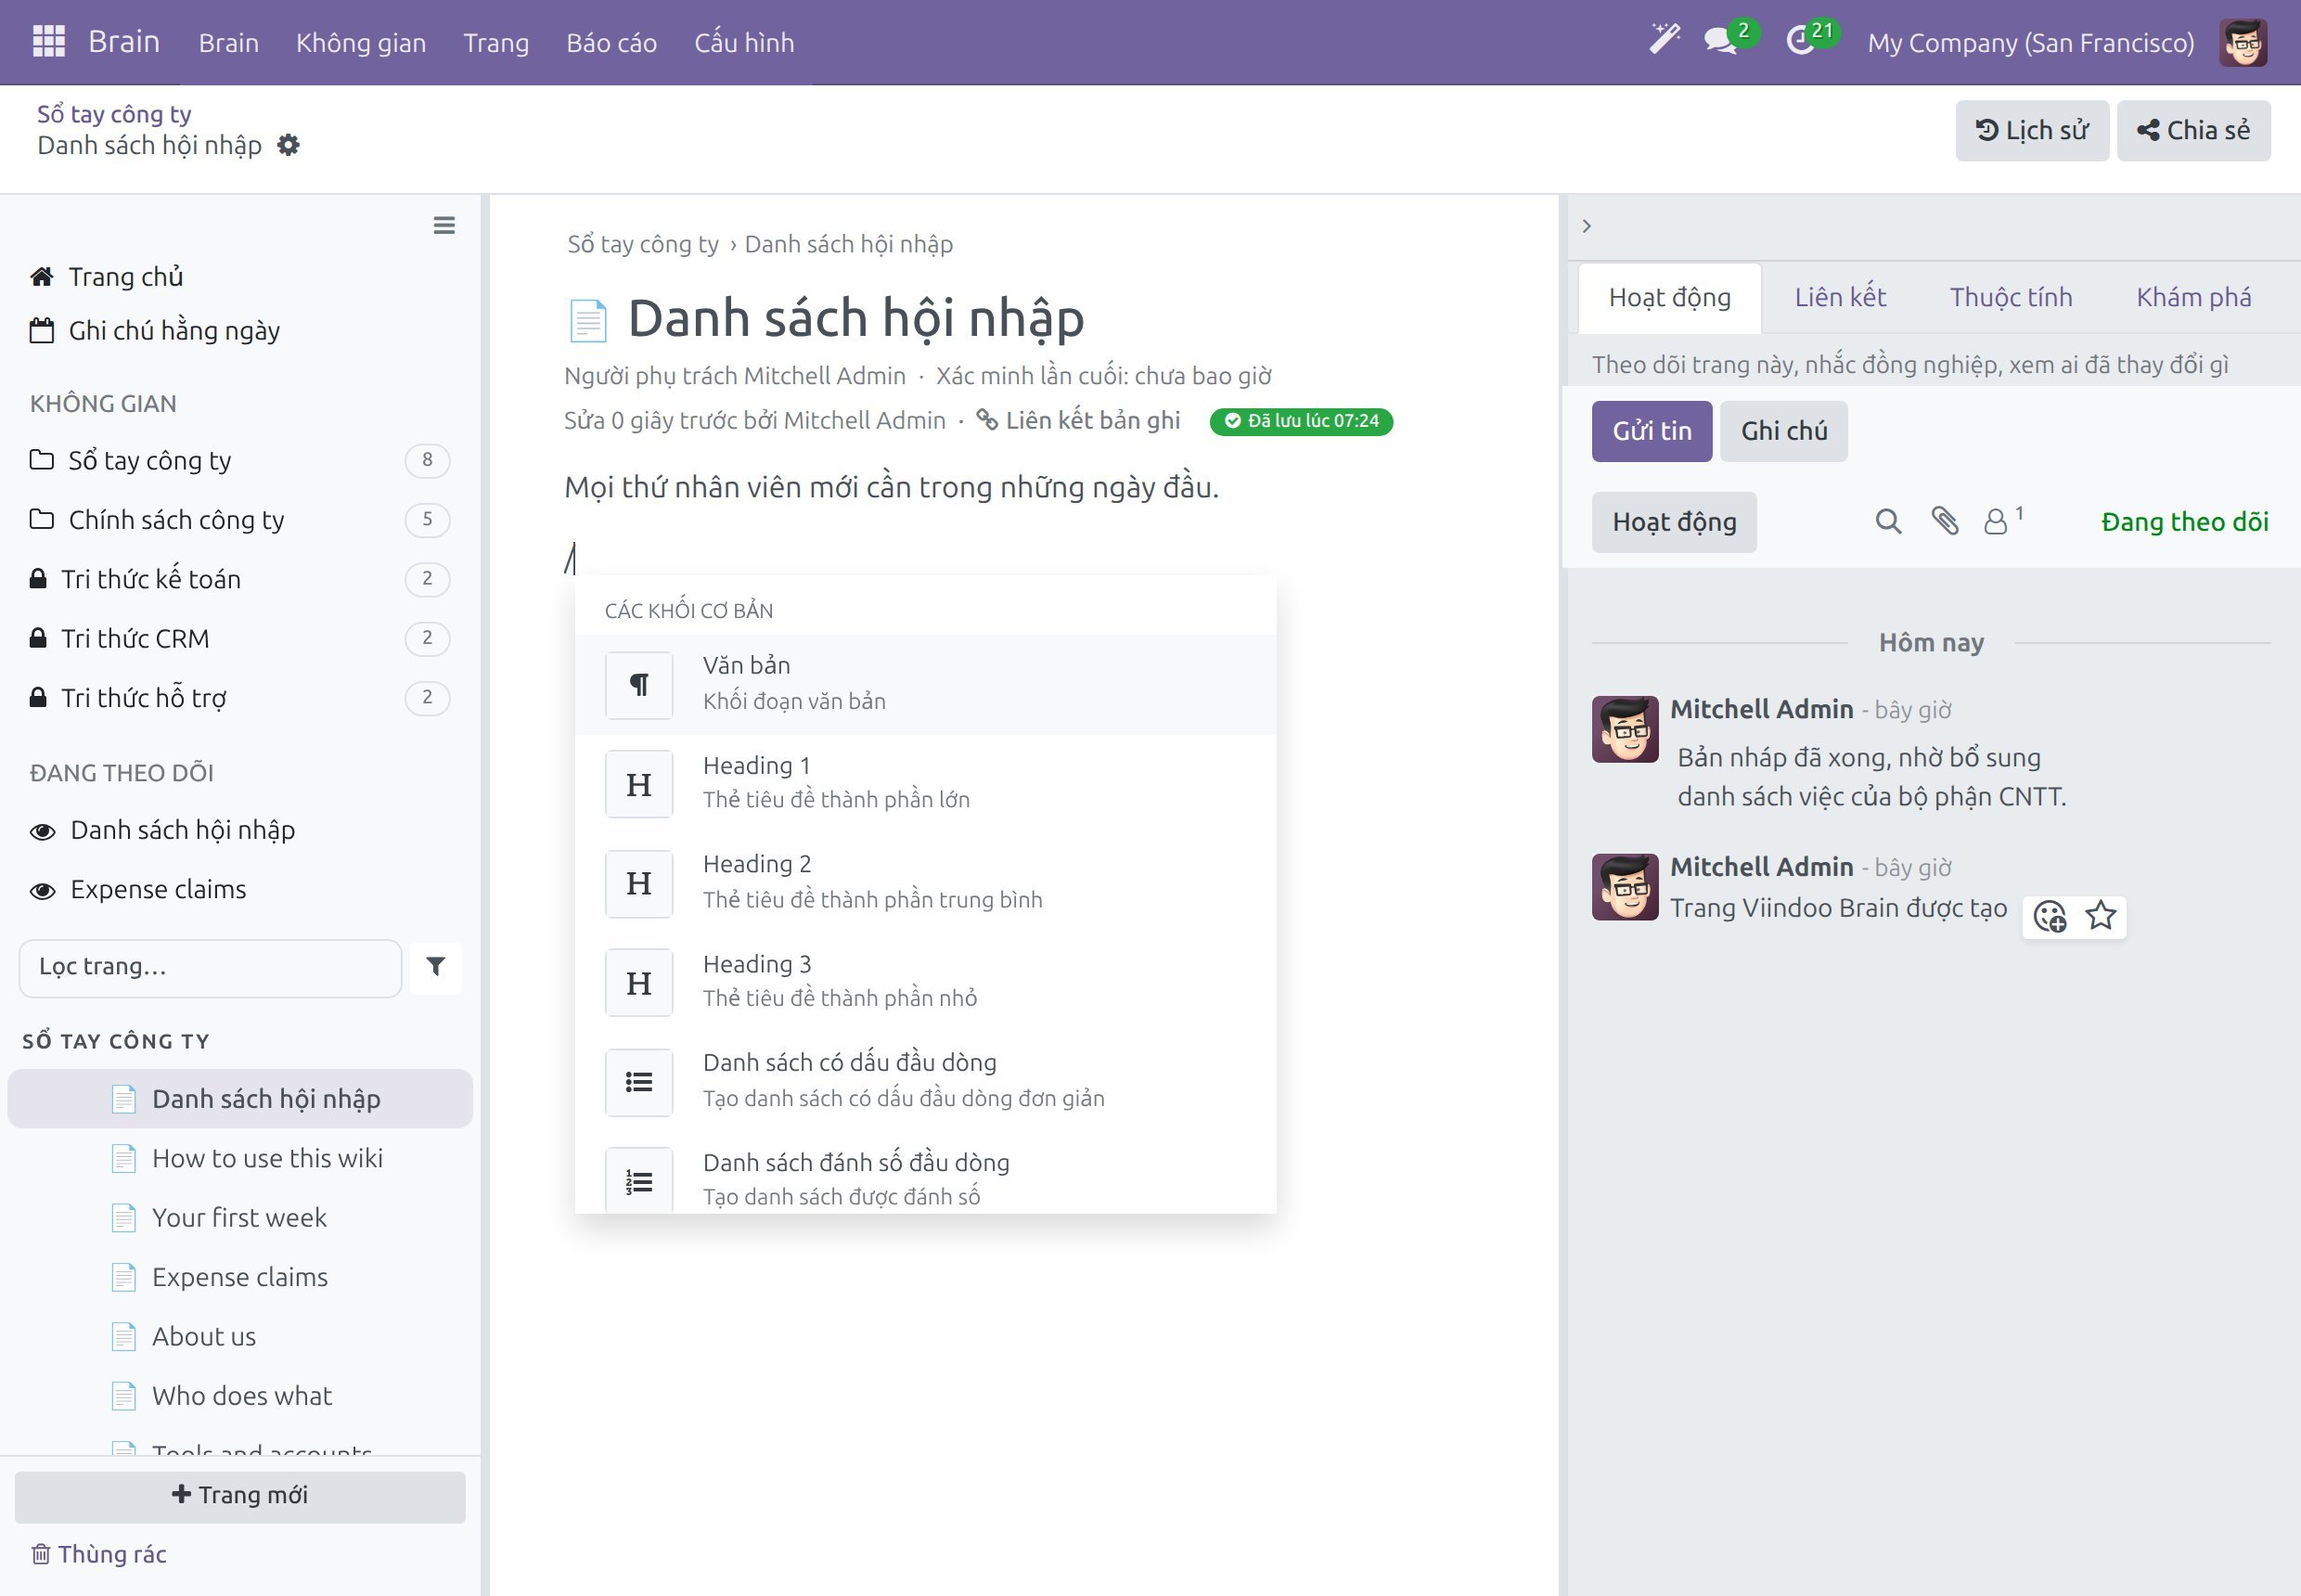Screen dimensions: 2301x1596
Task: Open the Thùng rác trash link
Action: (99, 1553)
